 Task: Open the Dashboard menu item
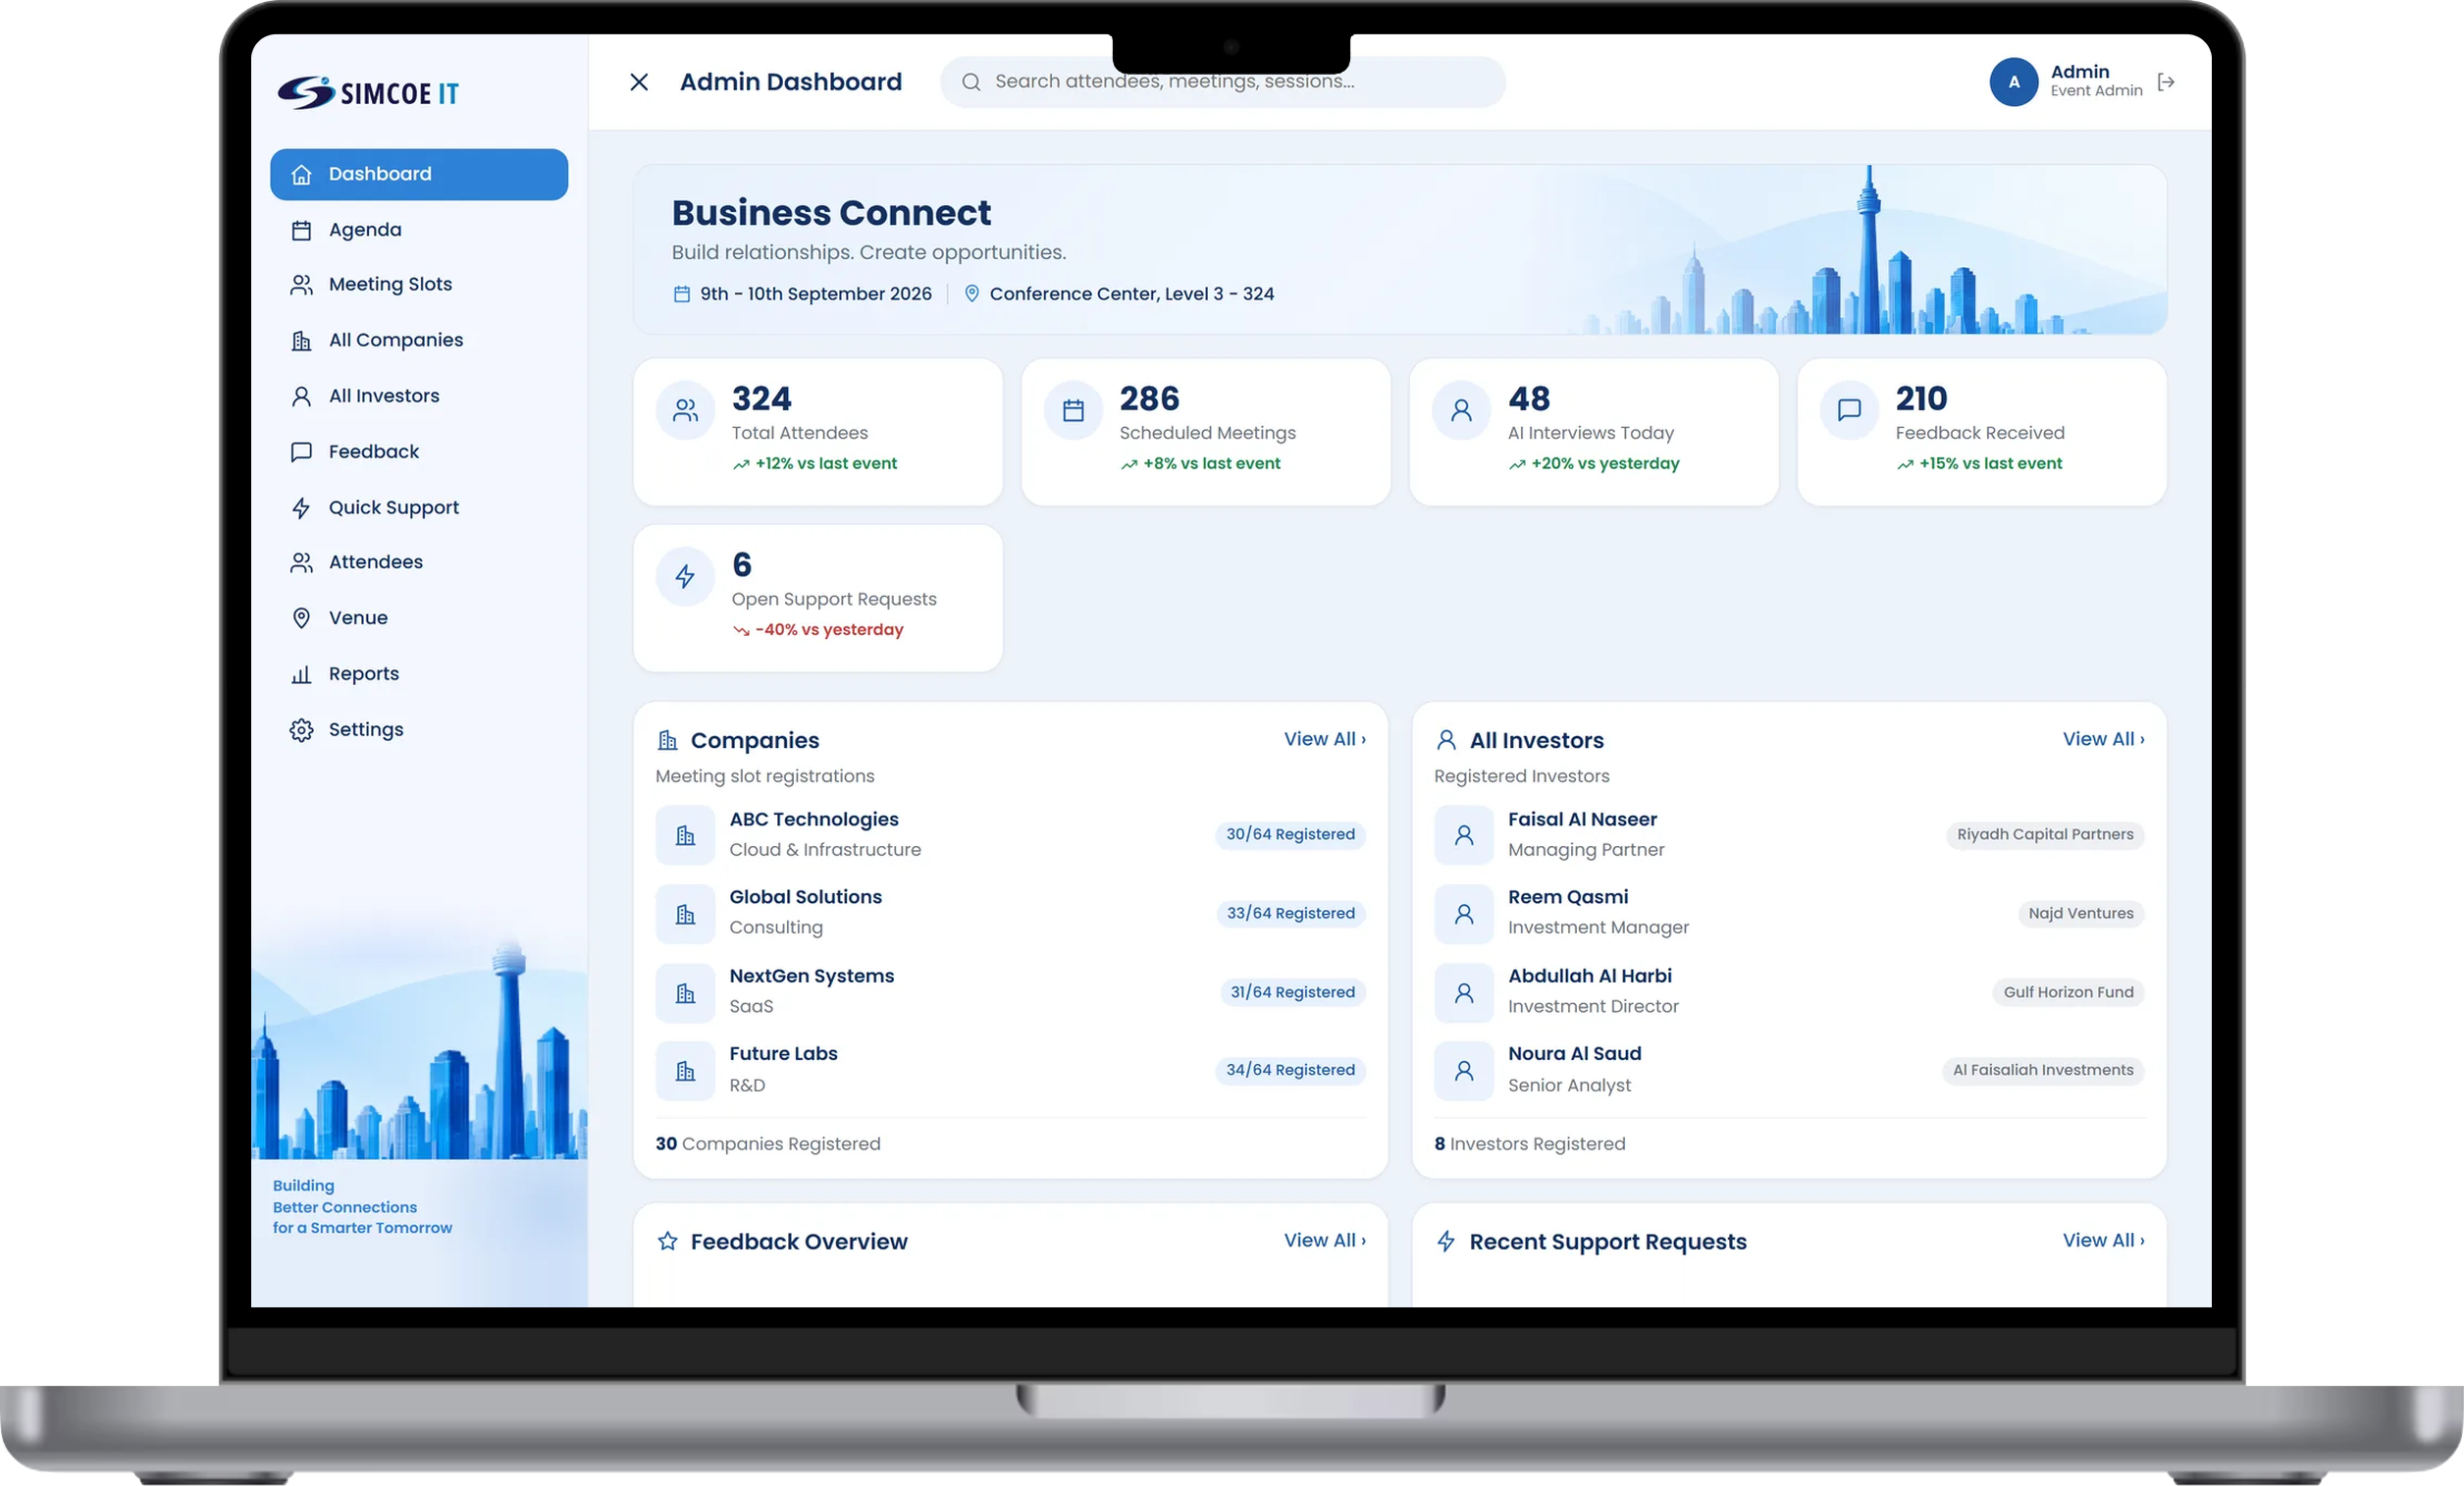coord(419,174)
